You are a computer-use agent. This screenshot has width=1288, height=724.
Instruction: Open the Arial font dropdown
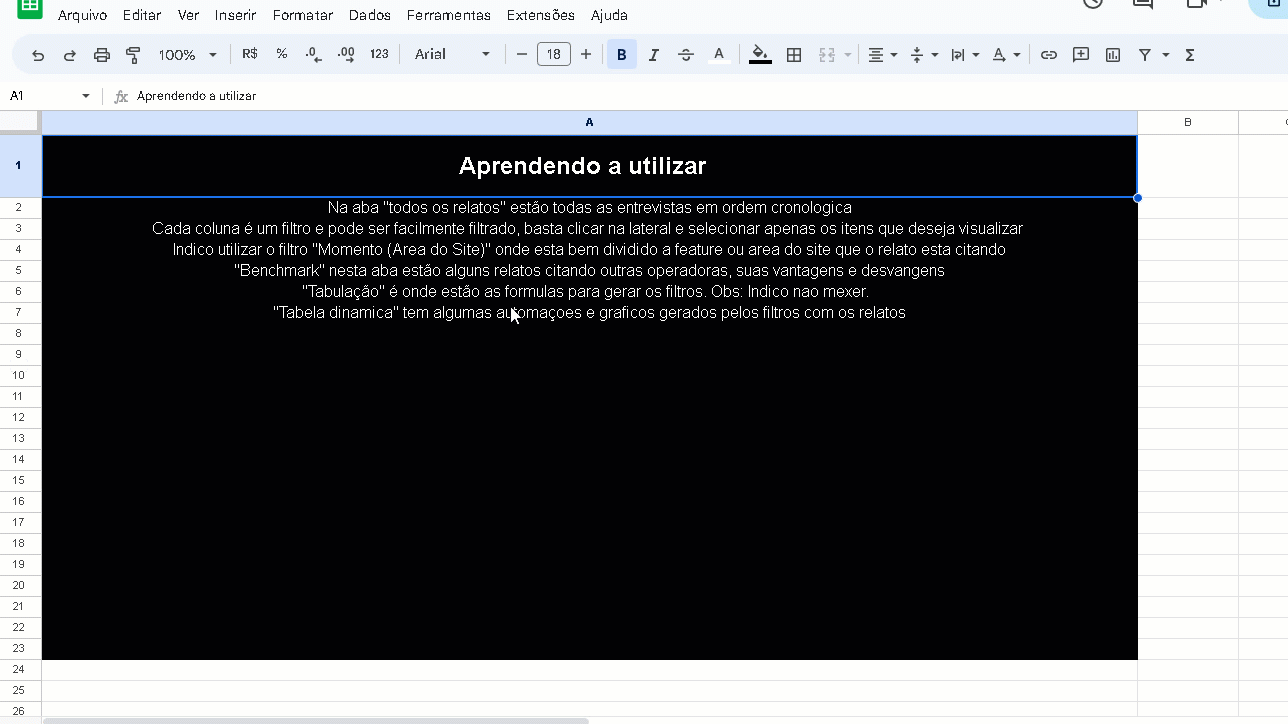[x=452, y=54]
